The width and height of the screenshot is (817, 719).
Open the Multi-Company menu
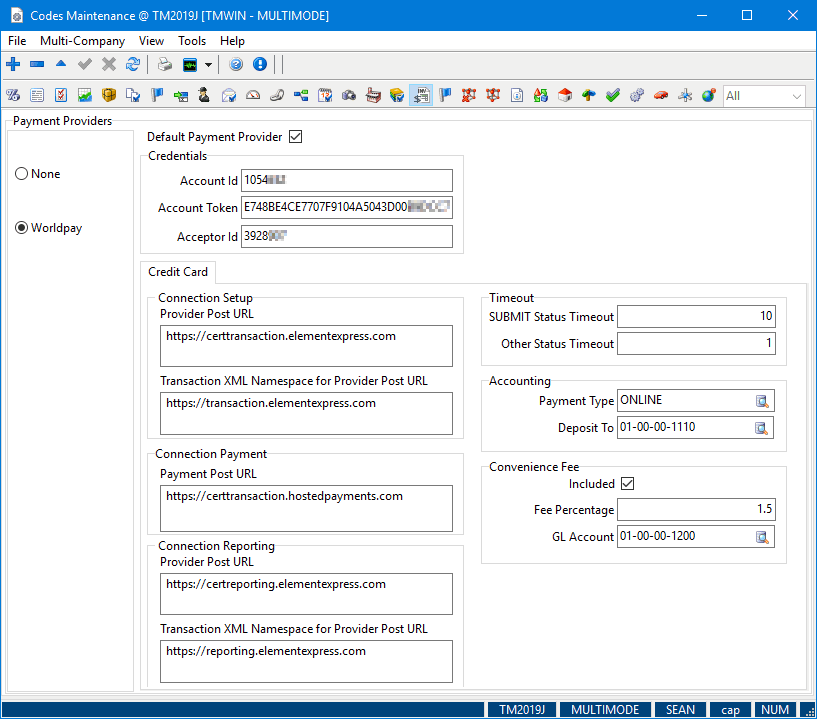point(82,41)
